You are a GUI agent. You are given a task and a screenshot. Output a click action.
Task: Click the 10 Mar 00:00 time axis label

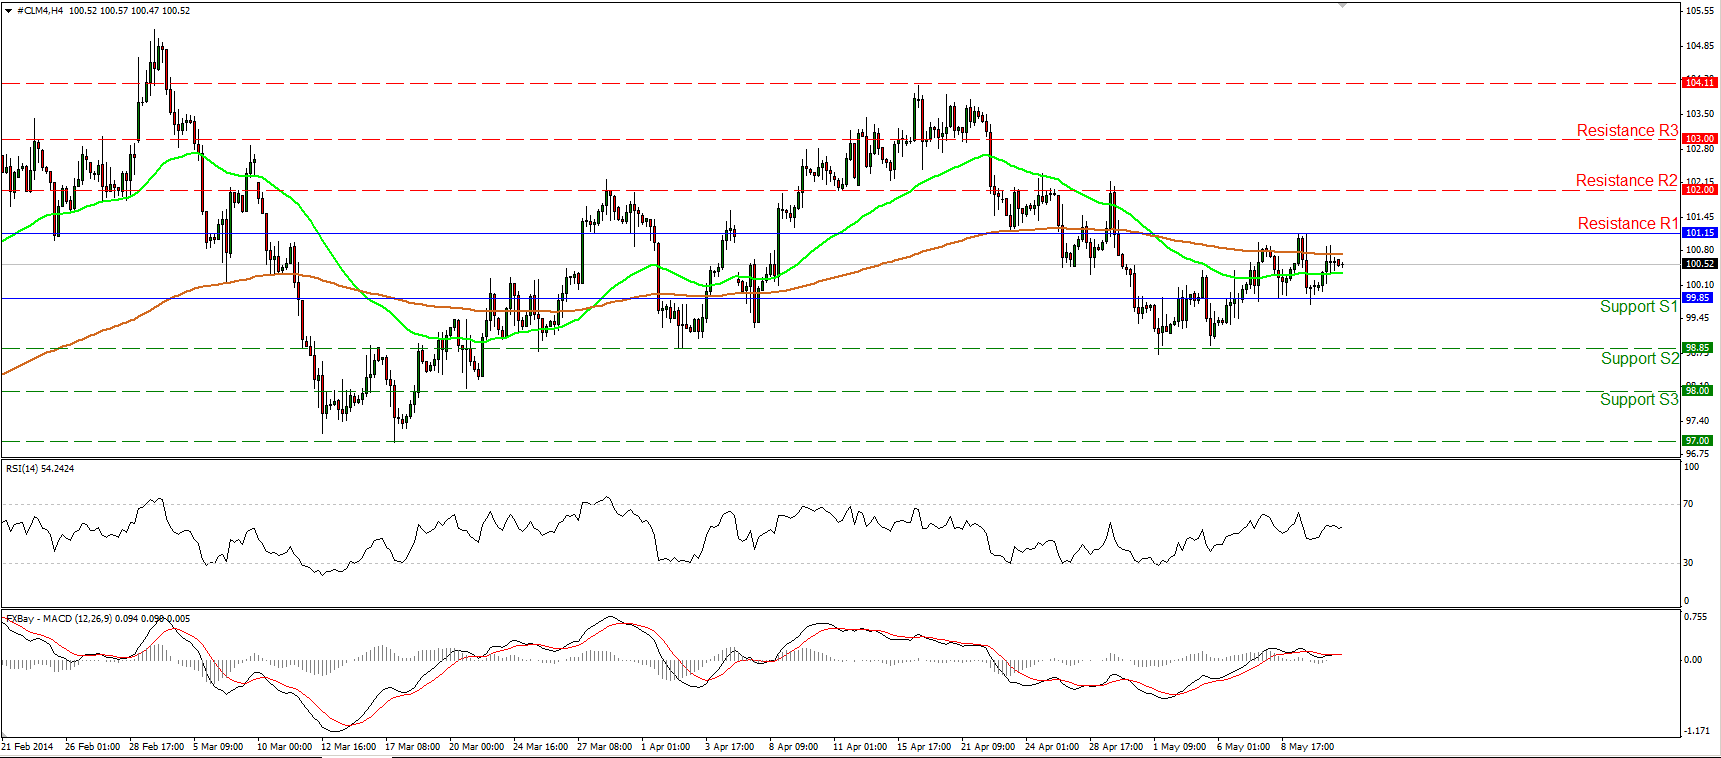284,747
